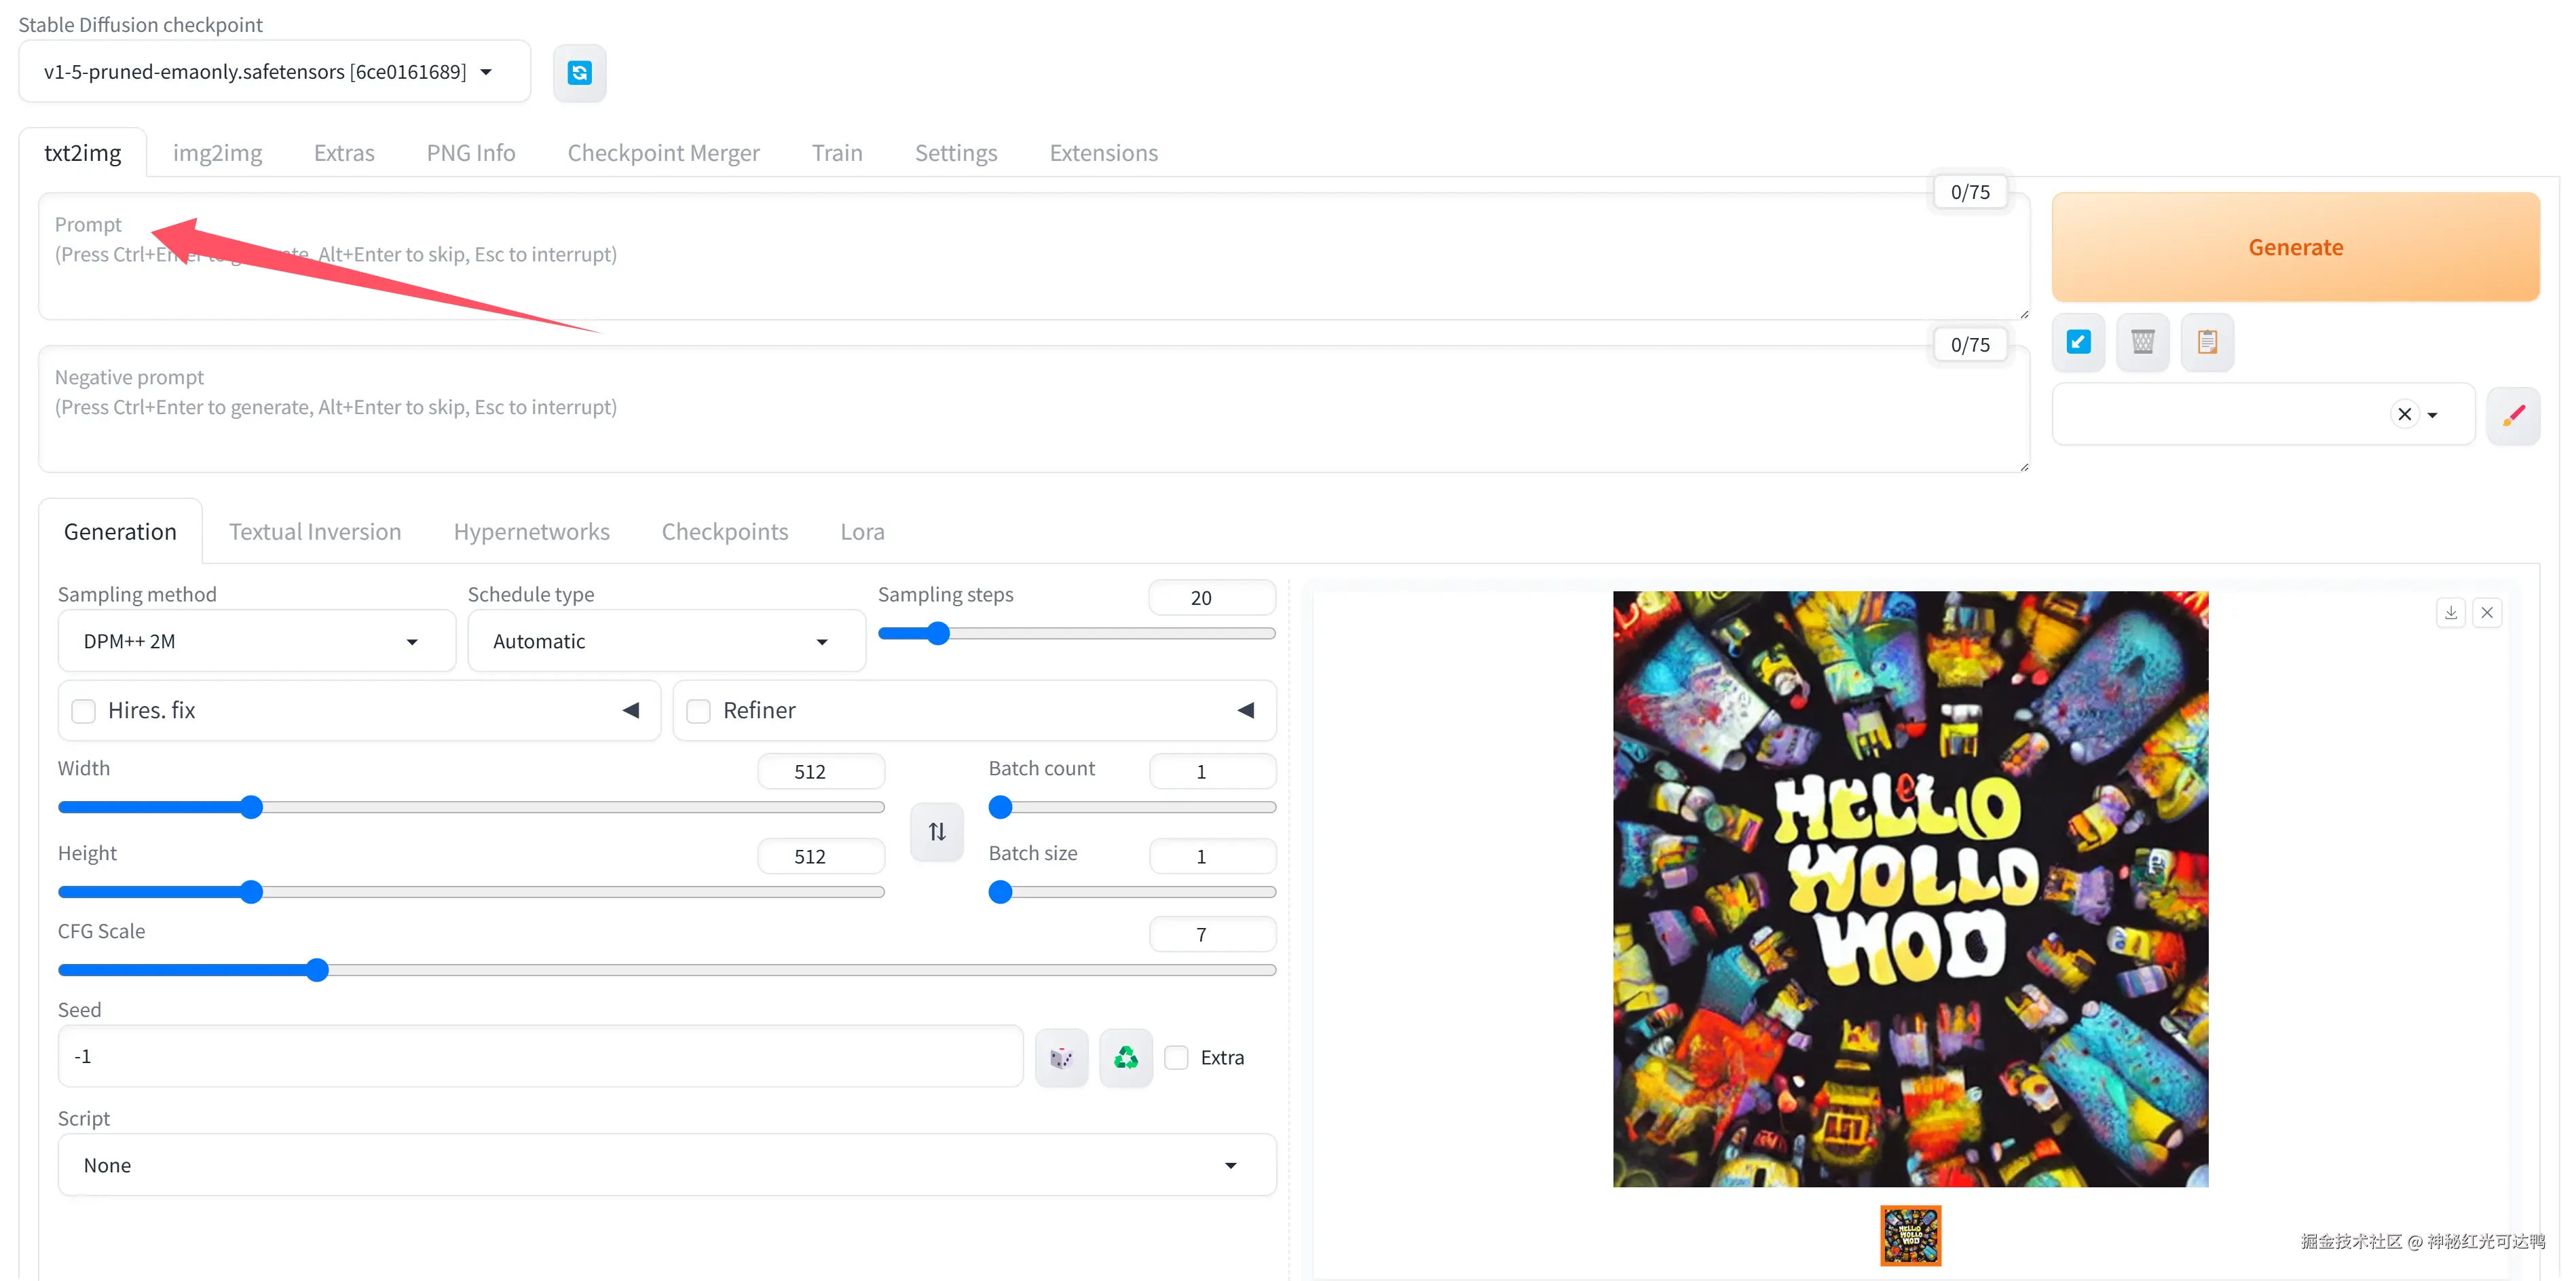Click the dice random seed icon
This screenshot has width=2576, height=1281.
coord(1061,1057)
